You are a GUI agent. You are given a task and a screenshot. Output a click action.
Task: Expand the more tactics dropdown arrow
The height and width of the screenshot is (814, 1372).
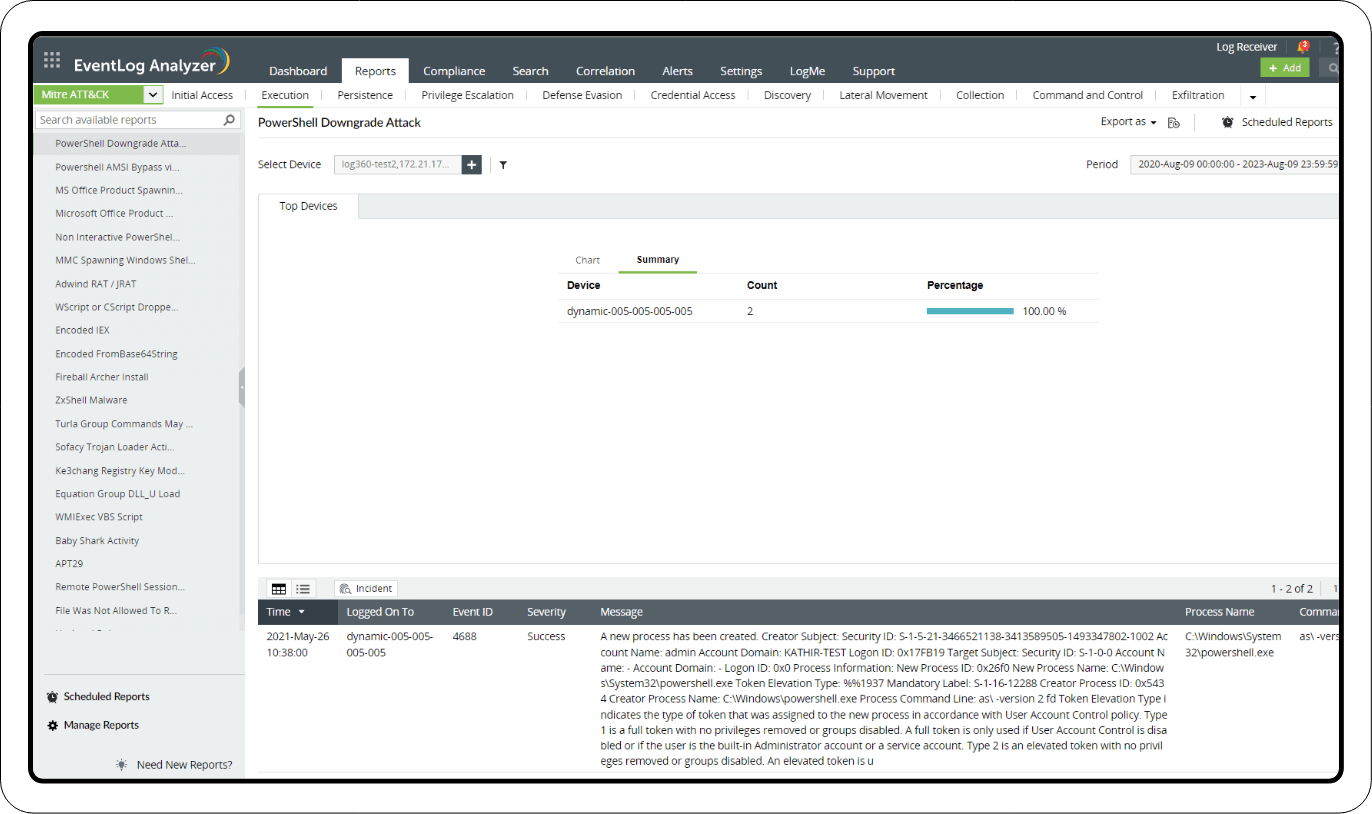click(x=1253, y=97)
